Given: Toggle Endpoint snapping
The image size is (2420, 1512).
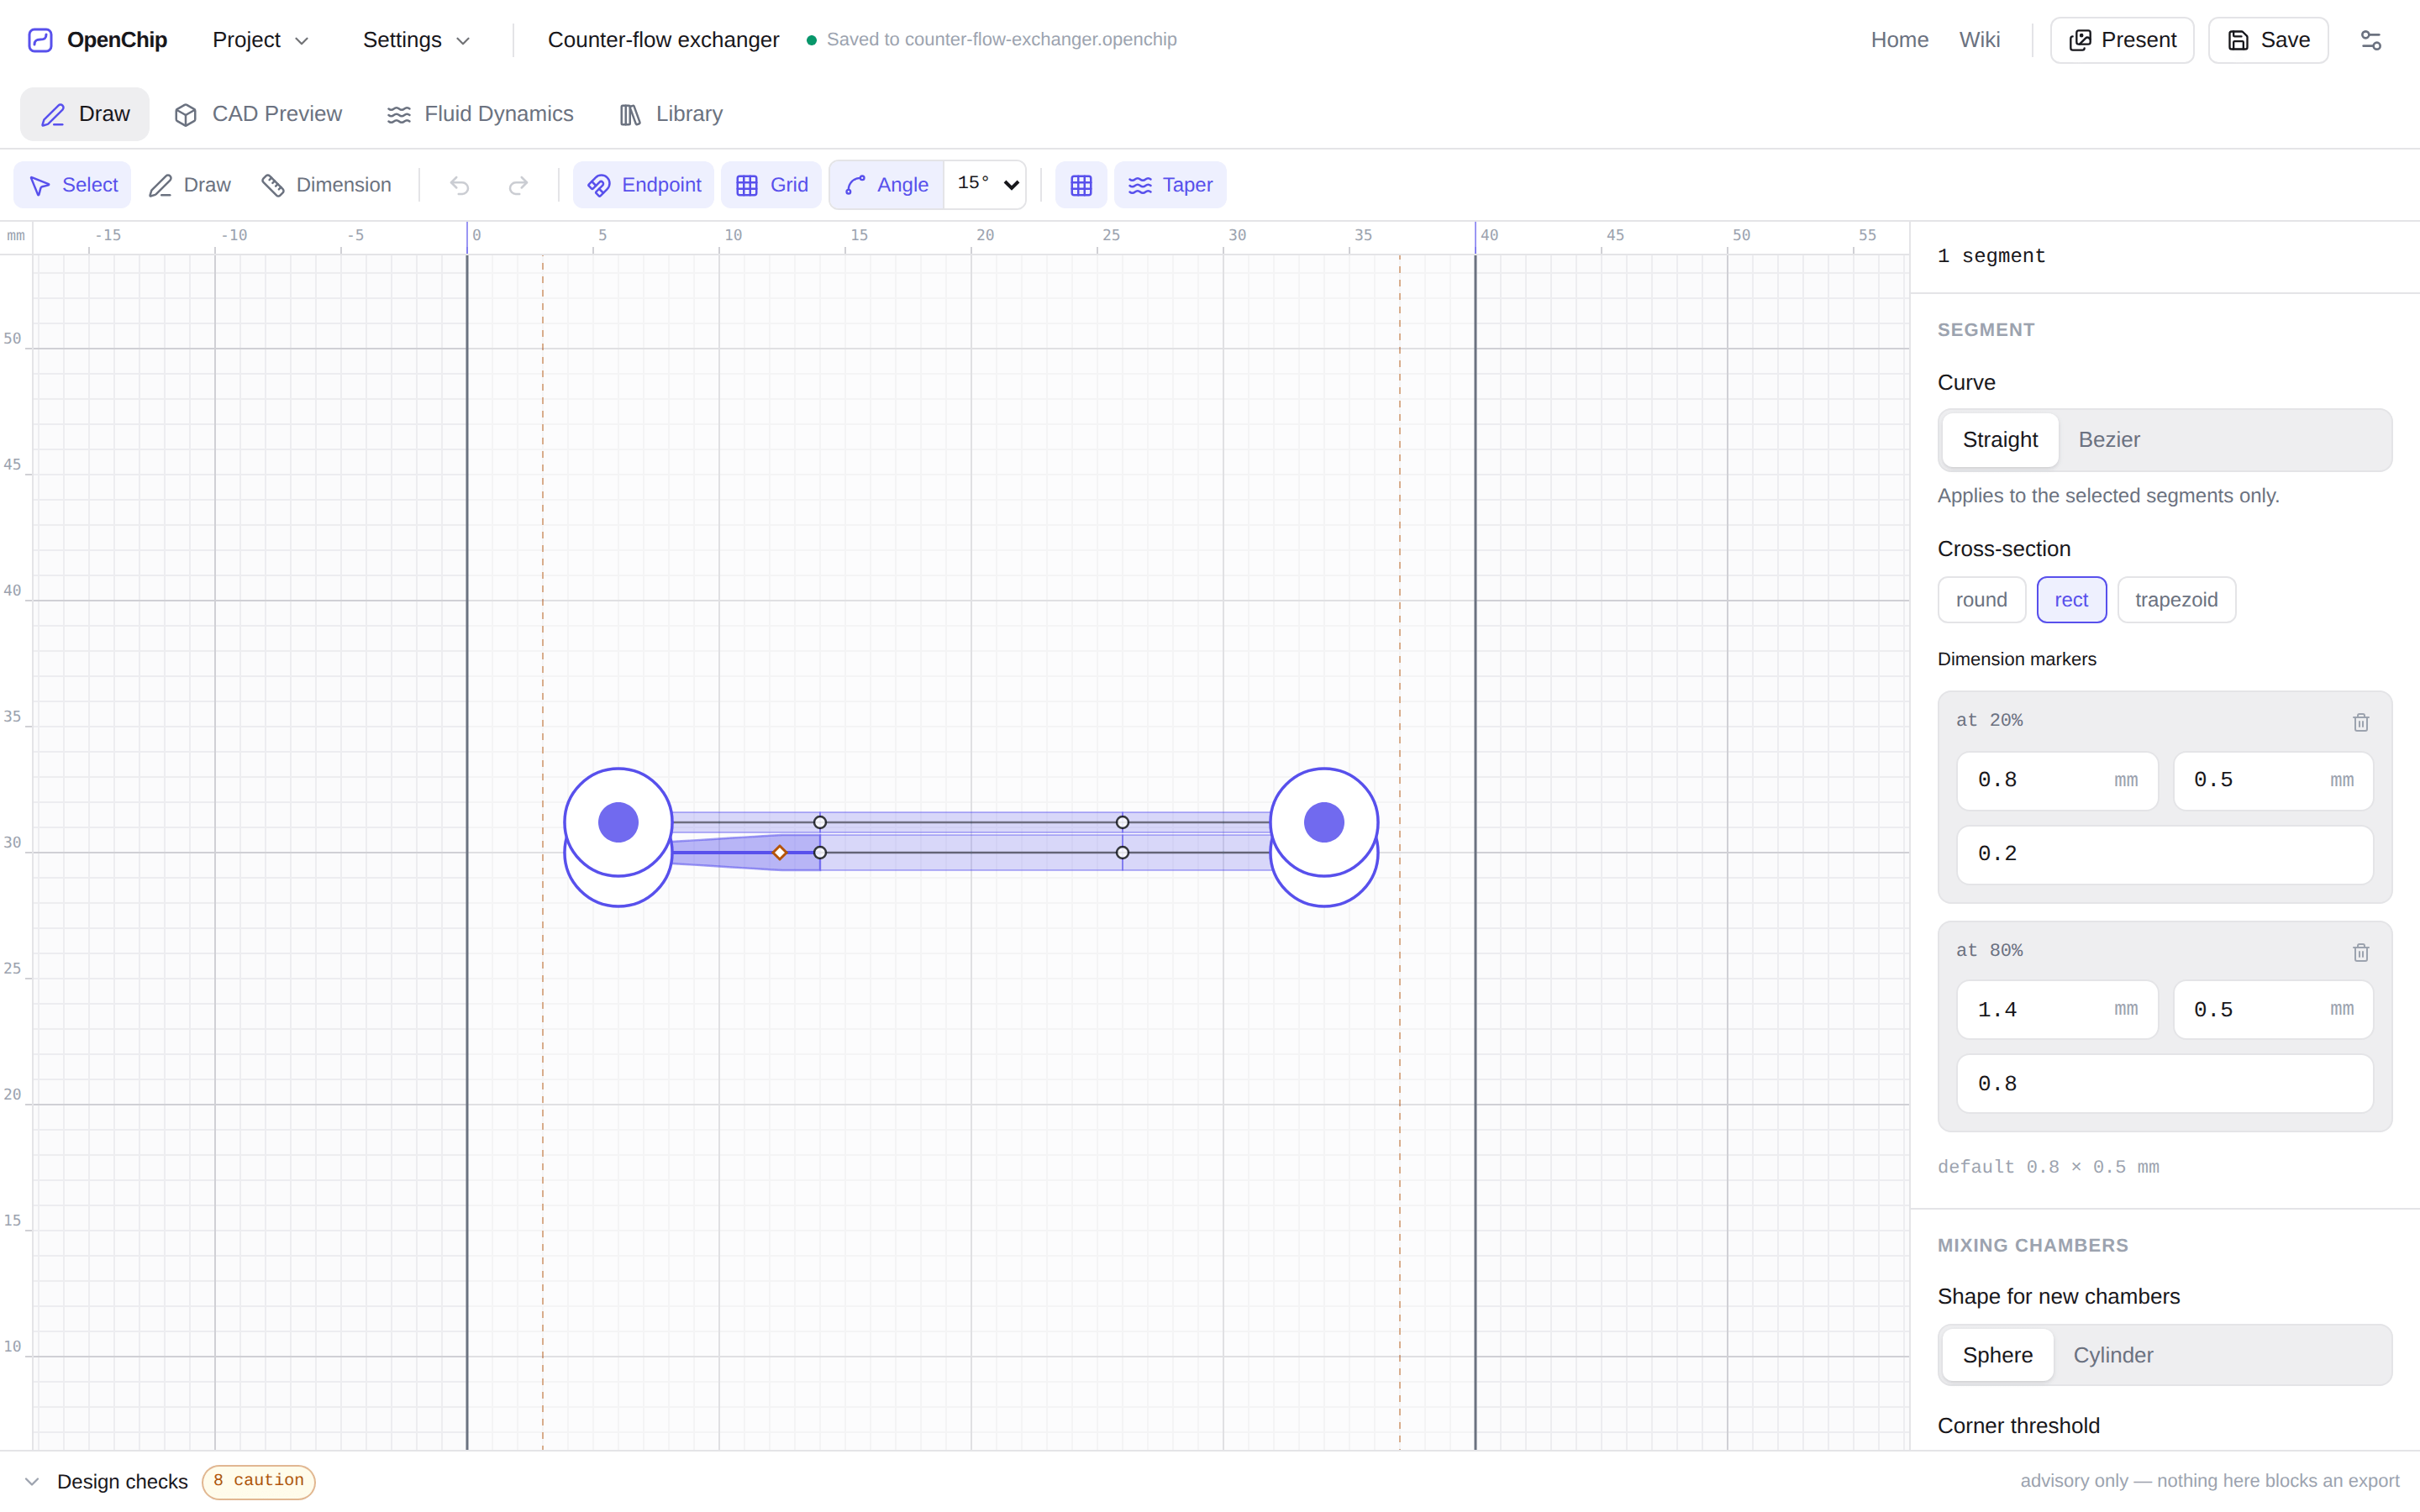Looking at the screenshot, I should tap(644, 185).
